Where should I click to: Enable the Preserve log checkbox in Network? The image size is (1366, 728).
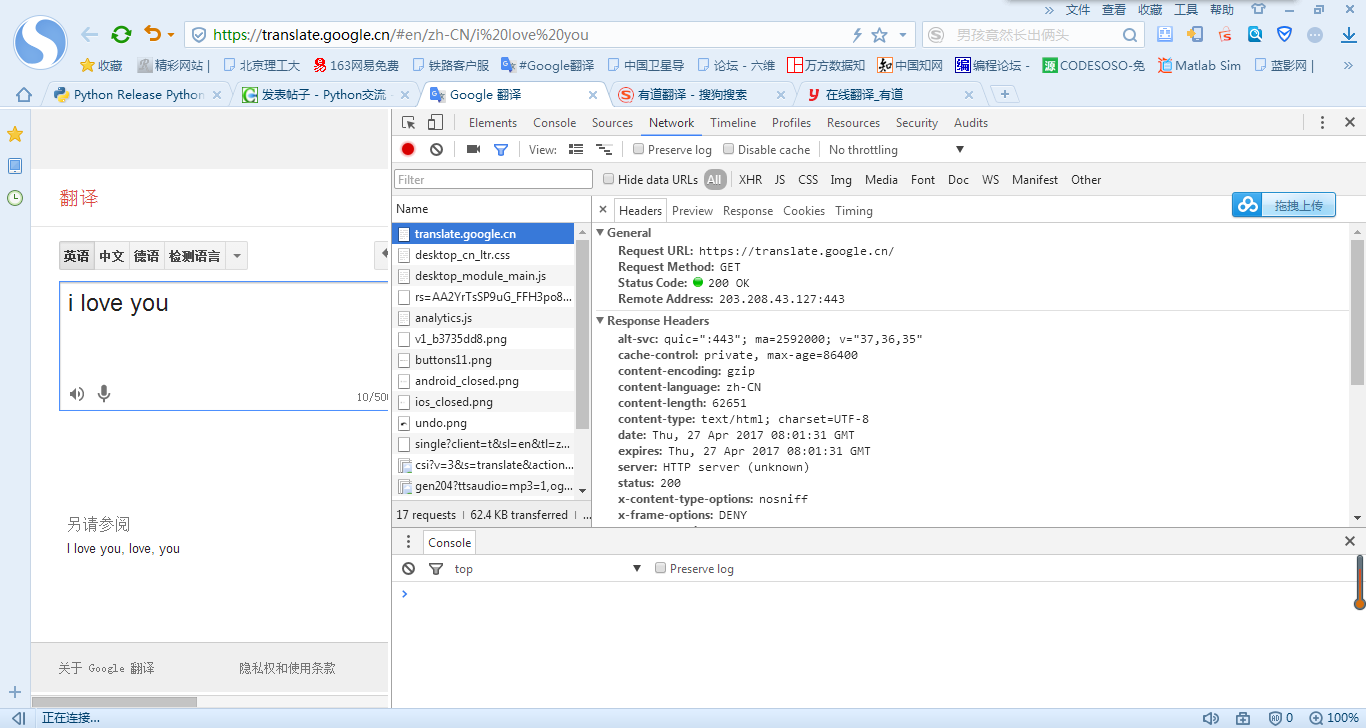click(638, 149)
